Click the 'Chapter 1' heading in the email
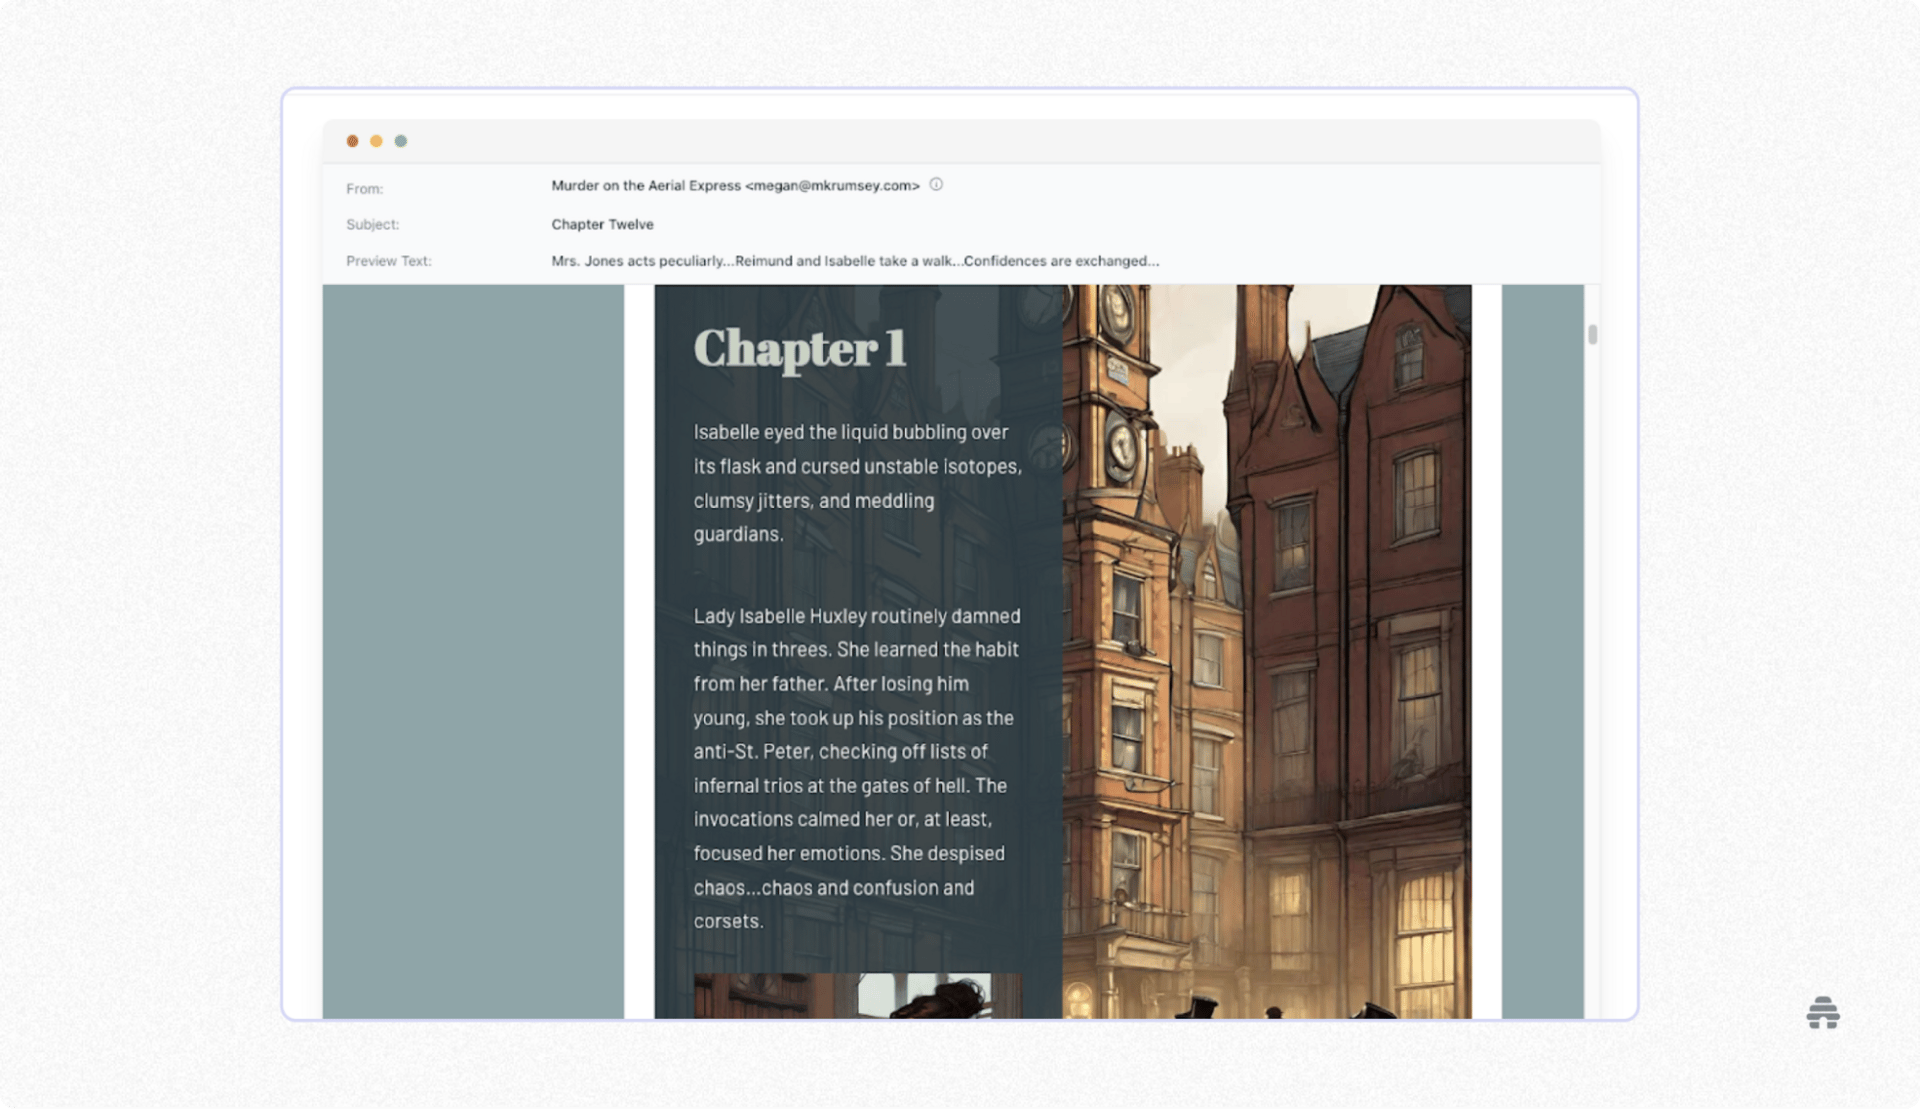 801,349
